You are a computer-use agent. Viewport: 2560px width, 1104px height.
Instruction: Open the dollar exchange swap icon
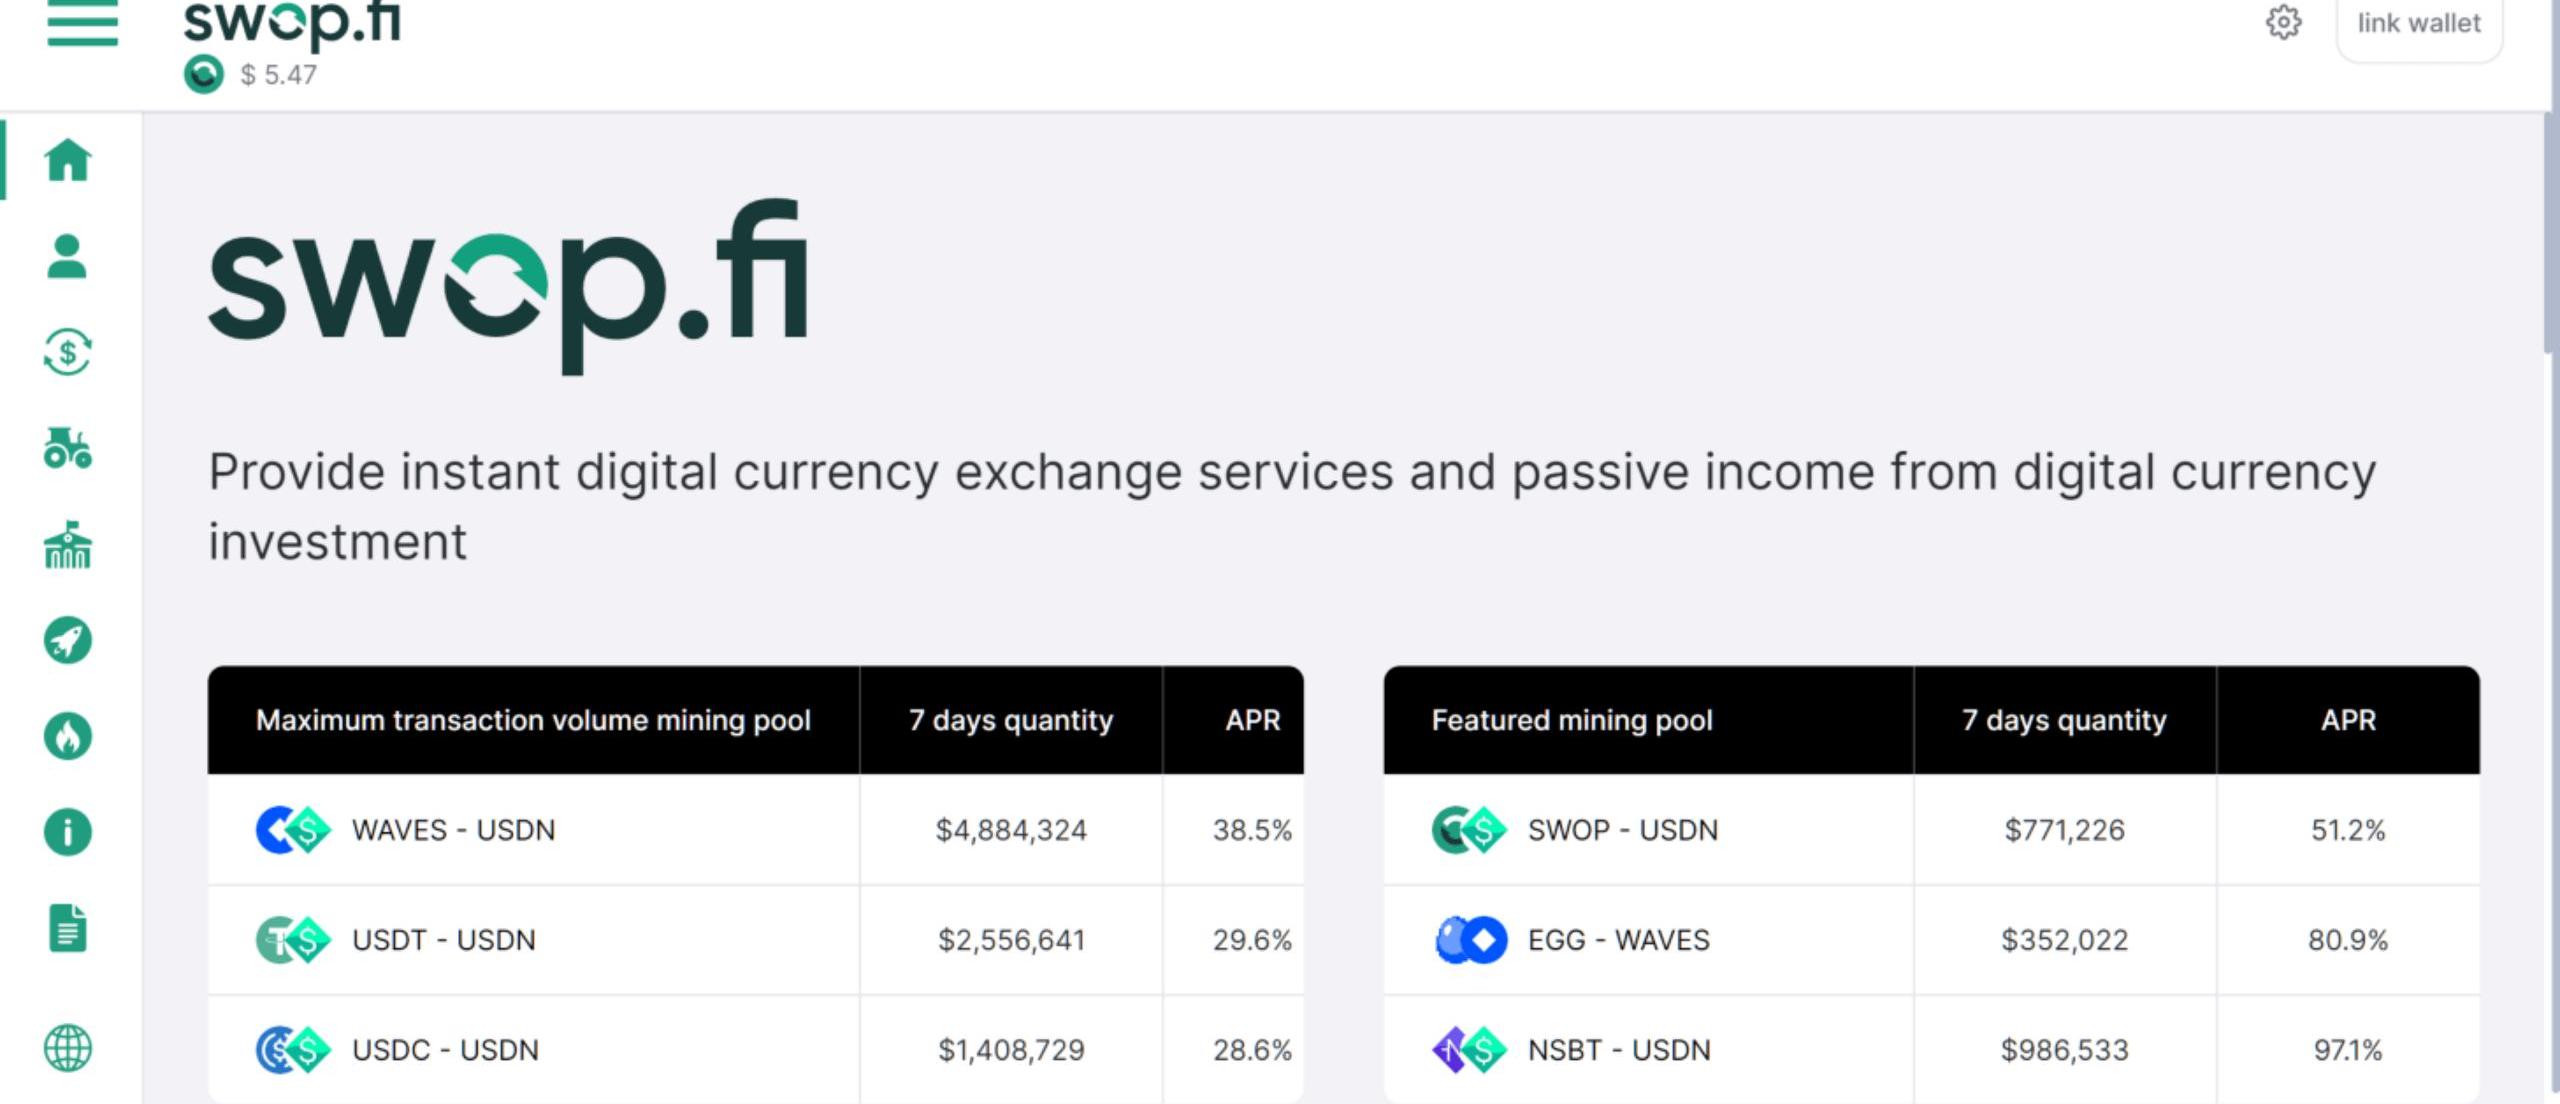(x=67, y=352)
